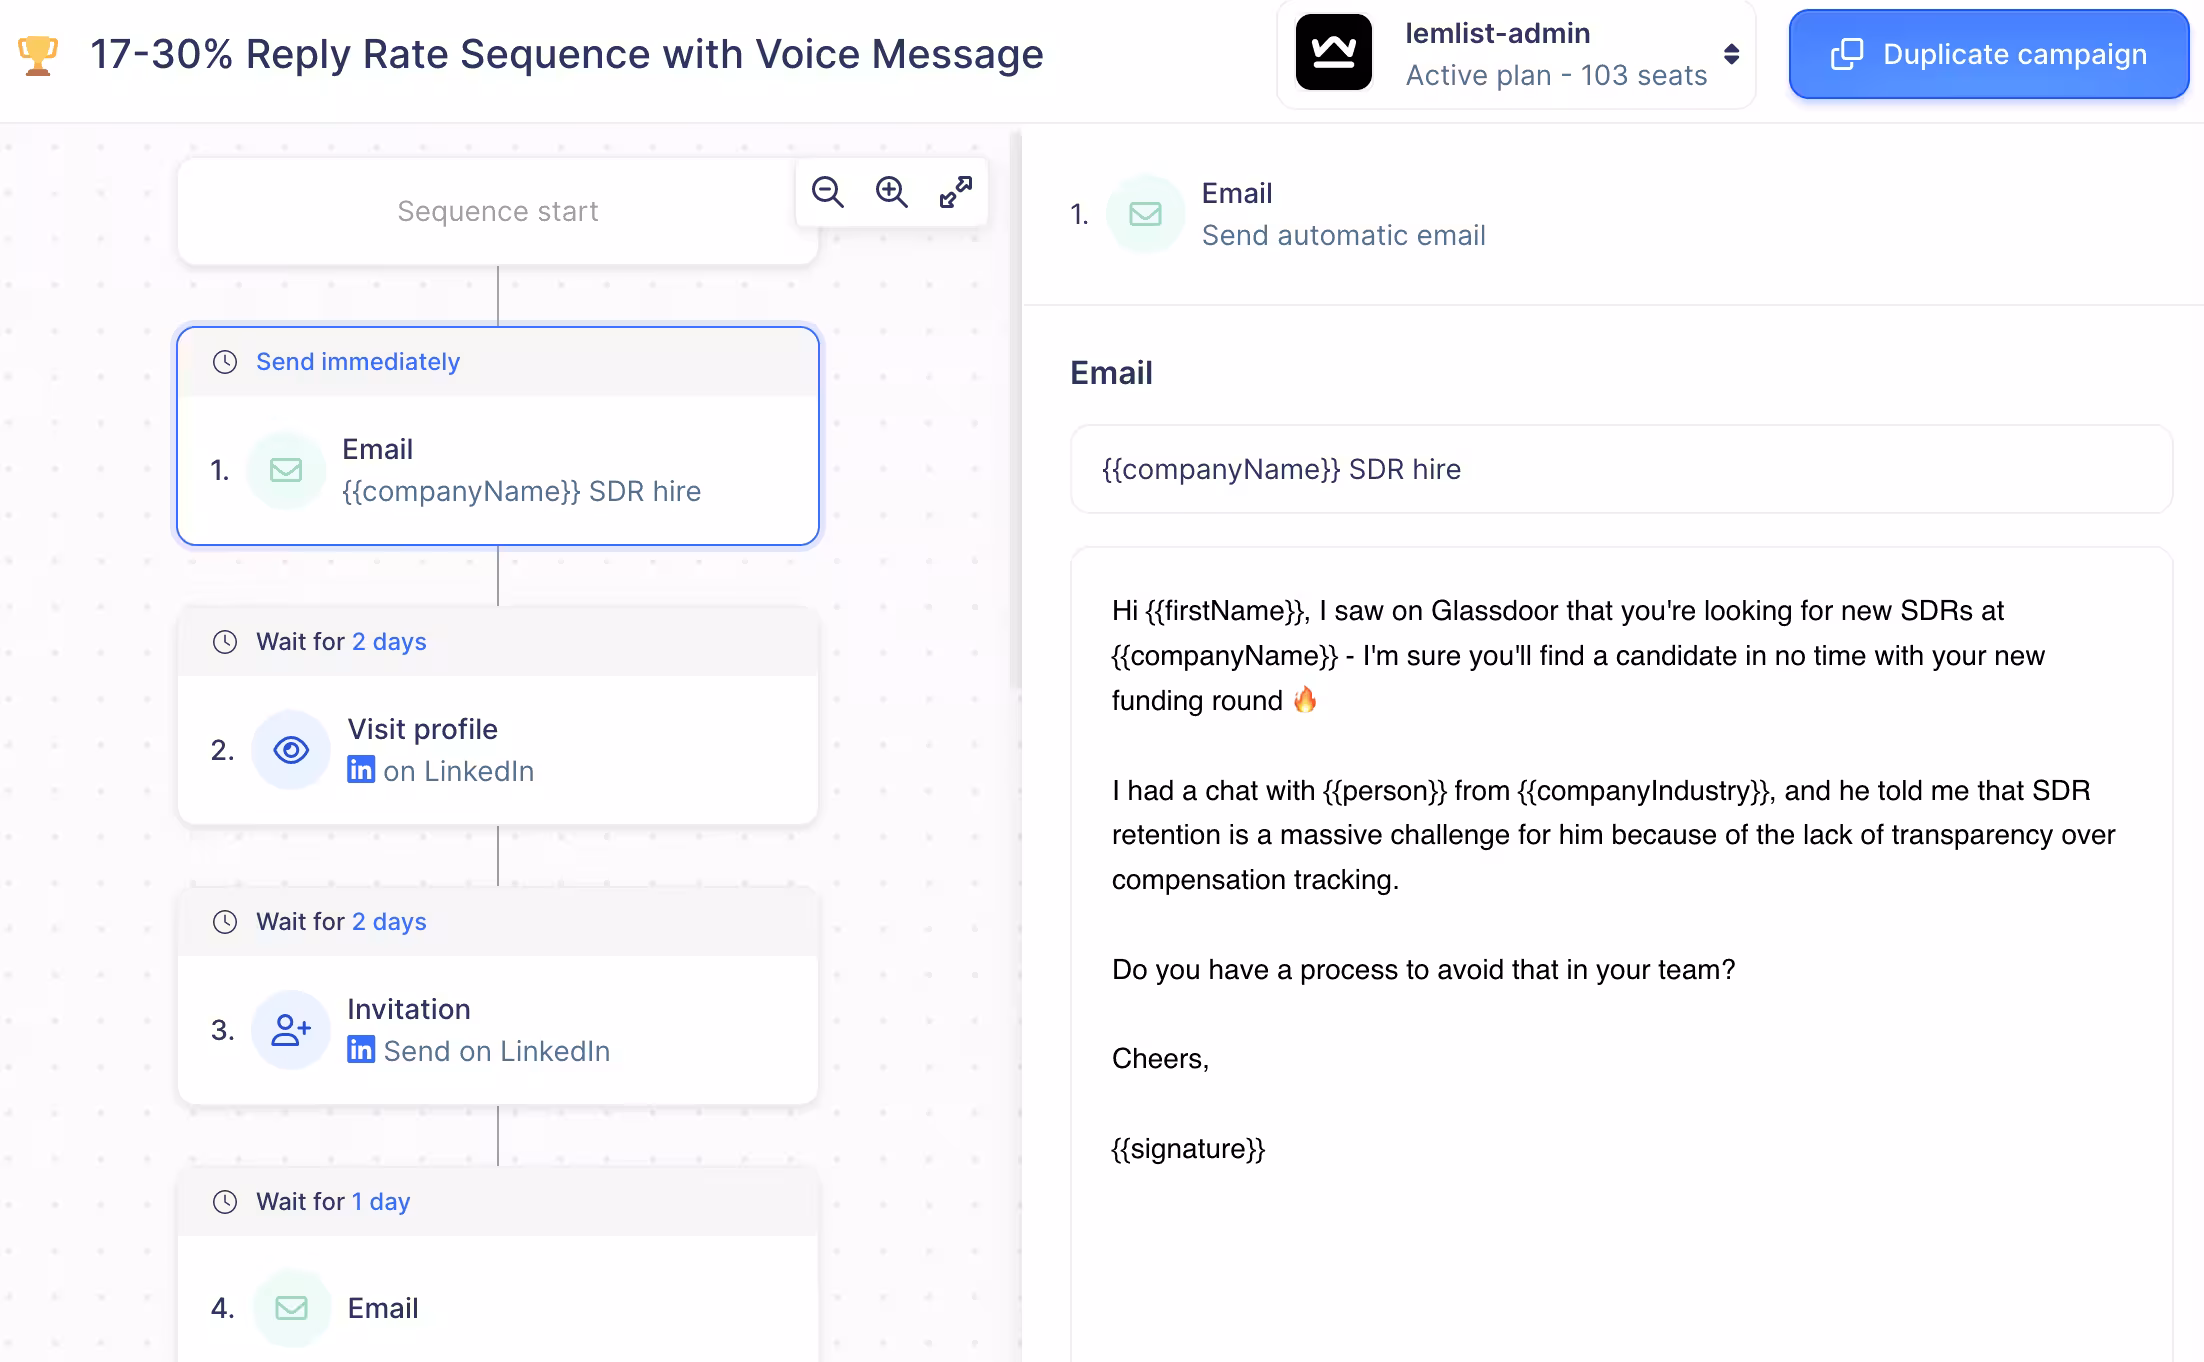Click the Invitation add-person icon

[291, 1030]
